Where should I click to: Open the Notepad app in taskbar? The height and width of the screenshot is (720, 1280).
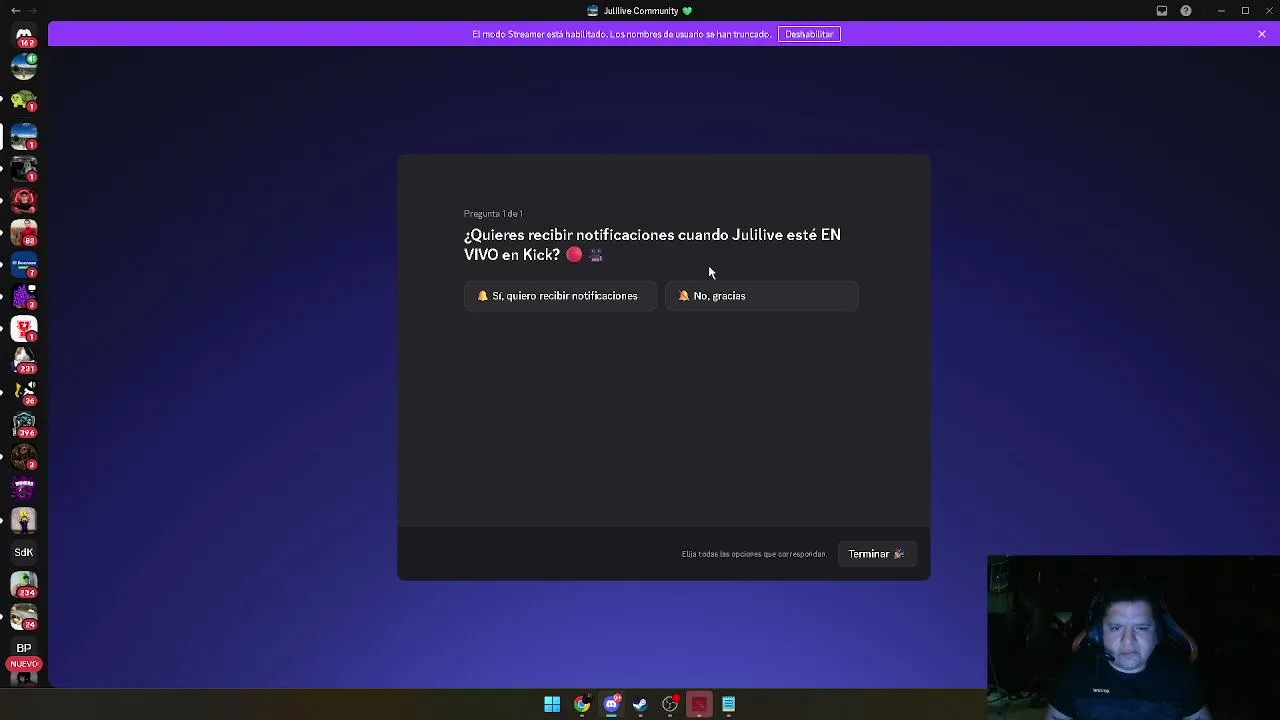click(729, 705)
